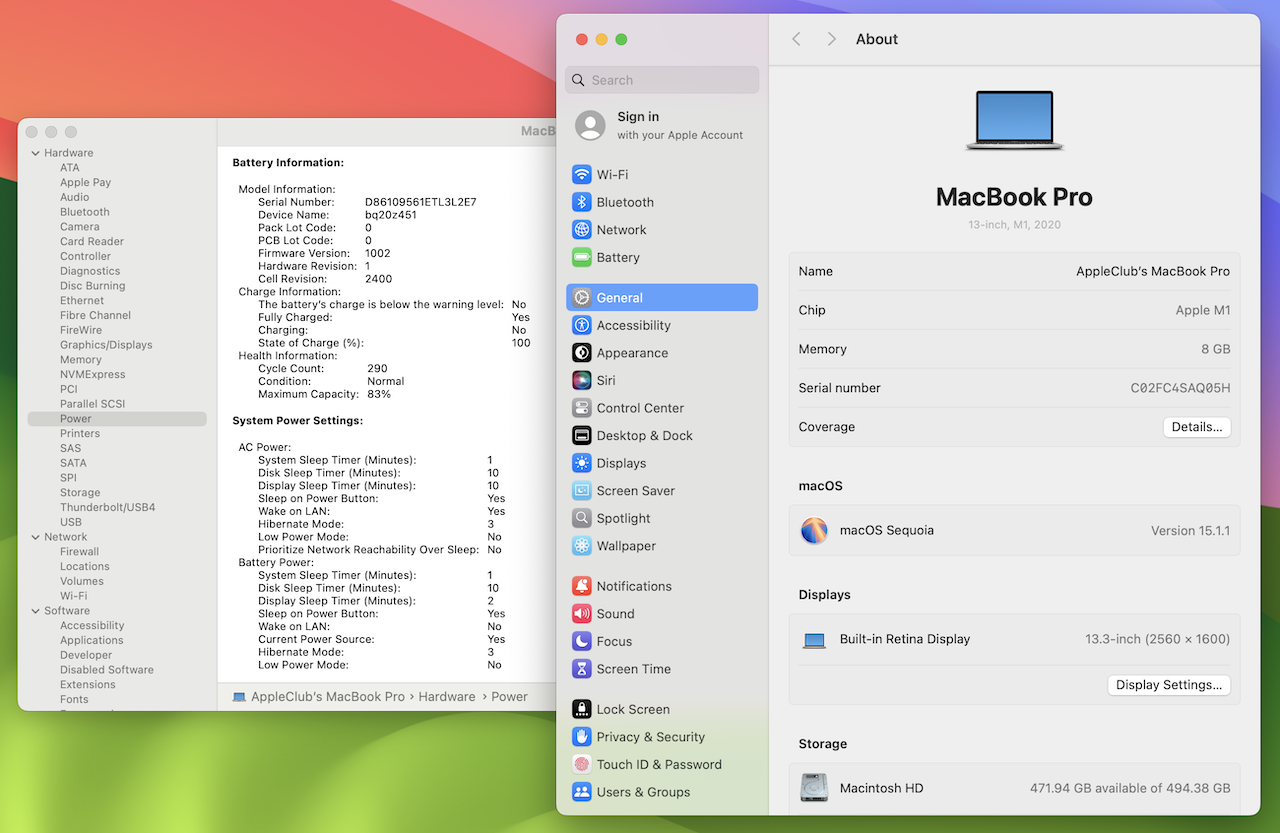Open the Screen Saver icon
1280x833 pixels.
(582, 490)
